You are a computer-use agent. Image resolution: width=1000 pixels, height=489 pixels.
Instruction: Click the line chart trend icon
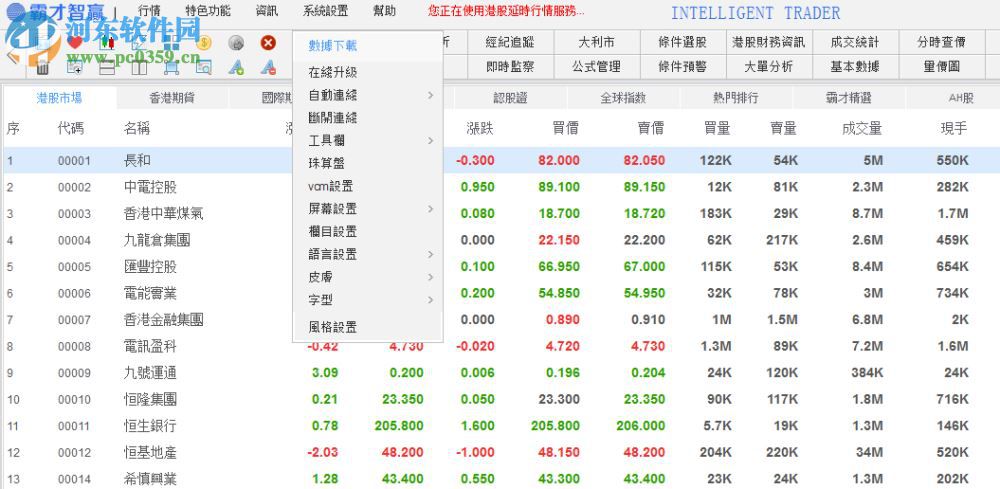coord(139,43)
